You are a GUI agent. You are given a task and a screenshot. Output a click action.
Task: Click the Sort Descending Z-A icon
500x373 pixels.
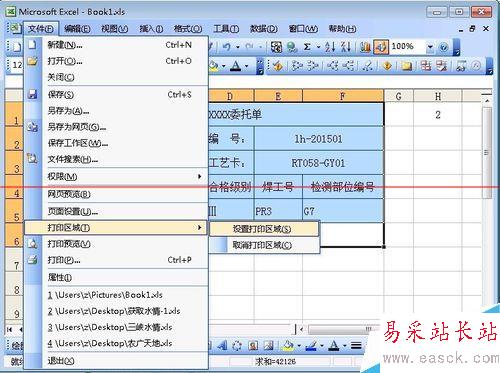coord(346,47)
